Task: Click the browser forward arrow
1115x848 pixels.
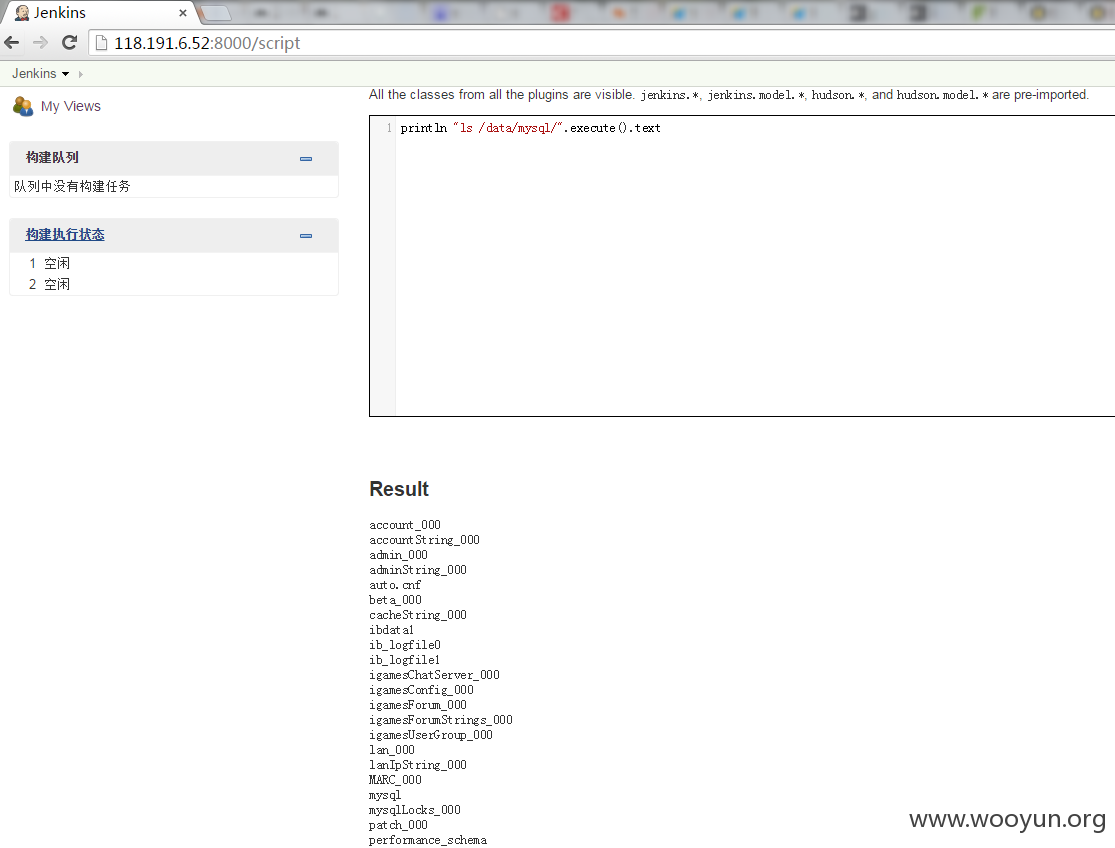Action: [40, 43]
